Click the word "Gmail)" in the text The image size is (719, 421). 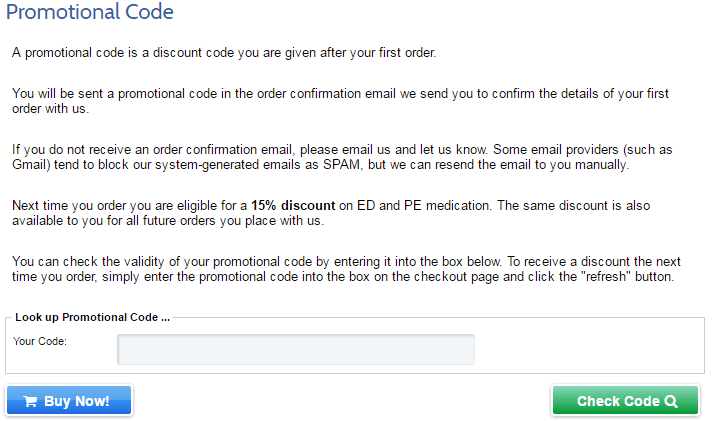[31, 165]
